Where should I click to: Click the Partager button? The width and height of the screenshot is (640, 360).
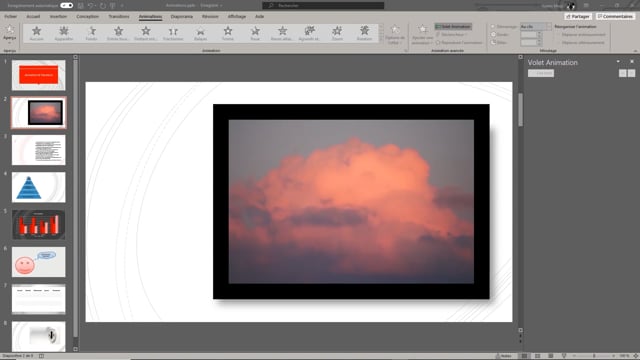(x=578, y=16)
